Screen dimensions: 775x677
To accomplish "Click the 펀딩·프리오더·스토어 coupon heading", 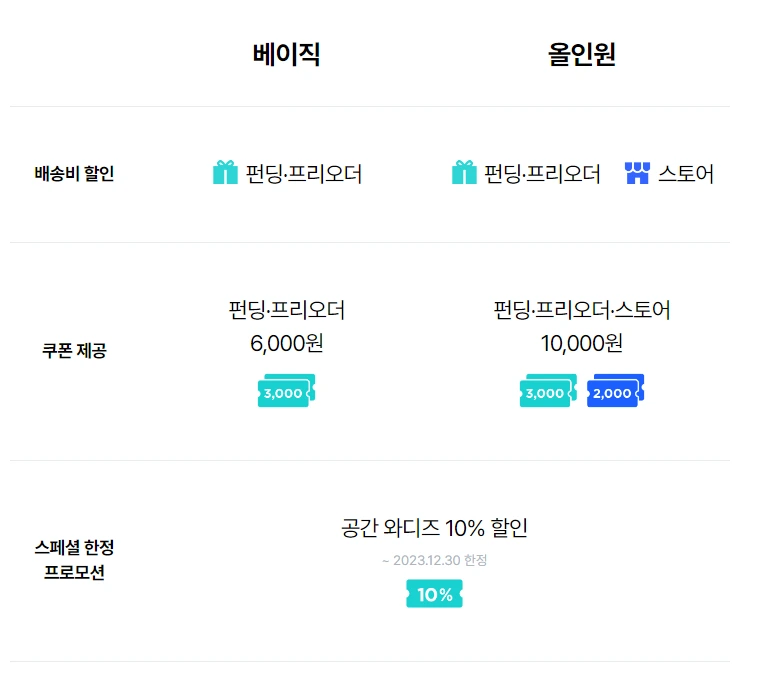I will click(581, 310).
